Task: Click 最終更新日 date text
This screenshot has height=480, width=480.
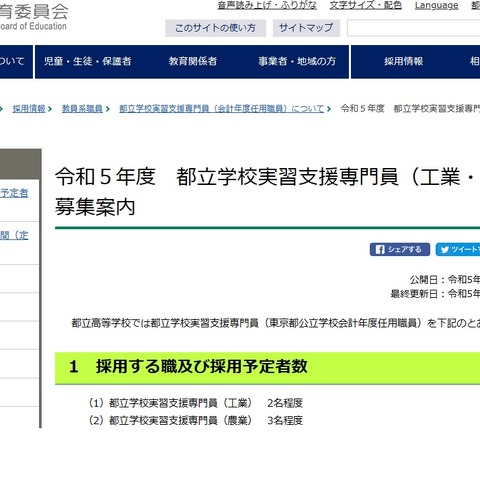Action: (435, 294)
